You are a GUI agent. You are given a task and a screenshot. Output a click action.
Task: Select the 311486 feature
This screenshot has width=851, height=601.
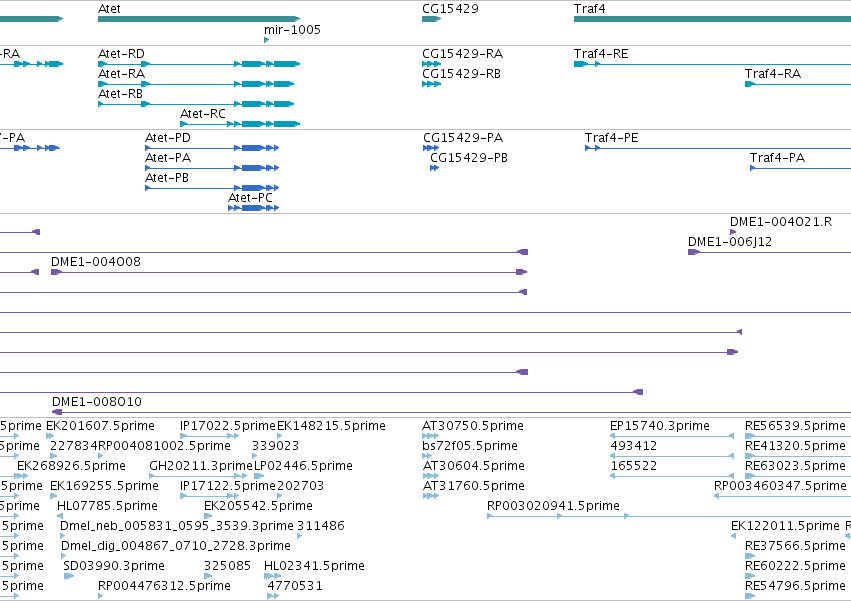300,536
